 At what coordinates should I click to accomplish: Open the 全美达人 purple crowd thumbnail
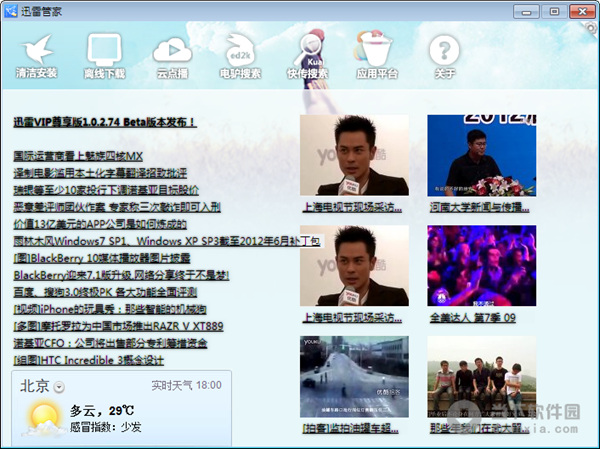tap(481, 266)
